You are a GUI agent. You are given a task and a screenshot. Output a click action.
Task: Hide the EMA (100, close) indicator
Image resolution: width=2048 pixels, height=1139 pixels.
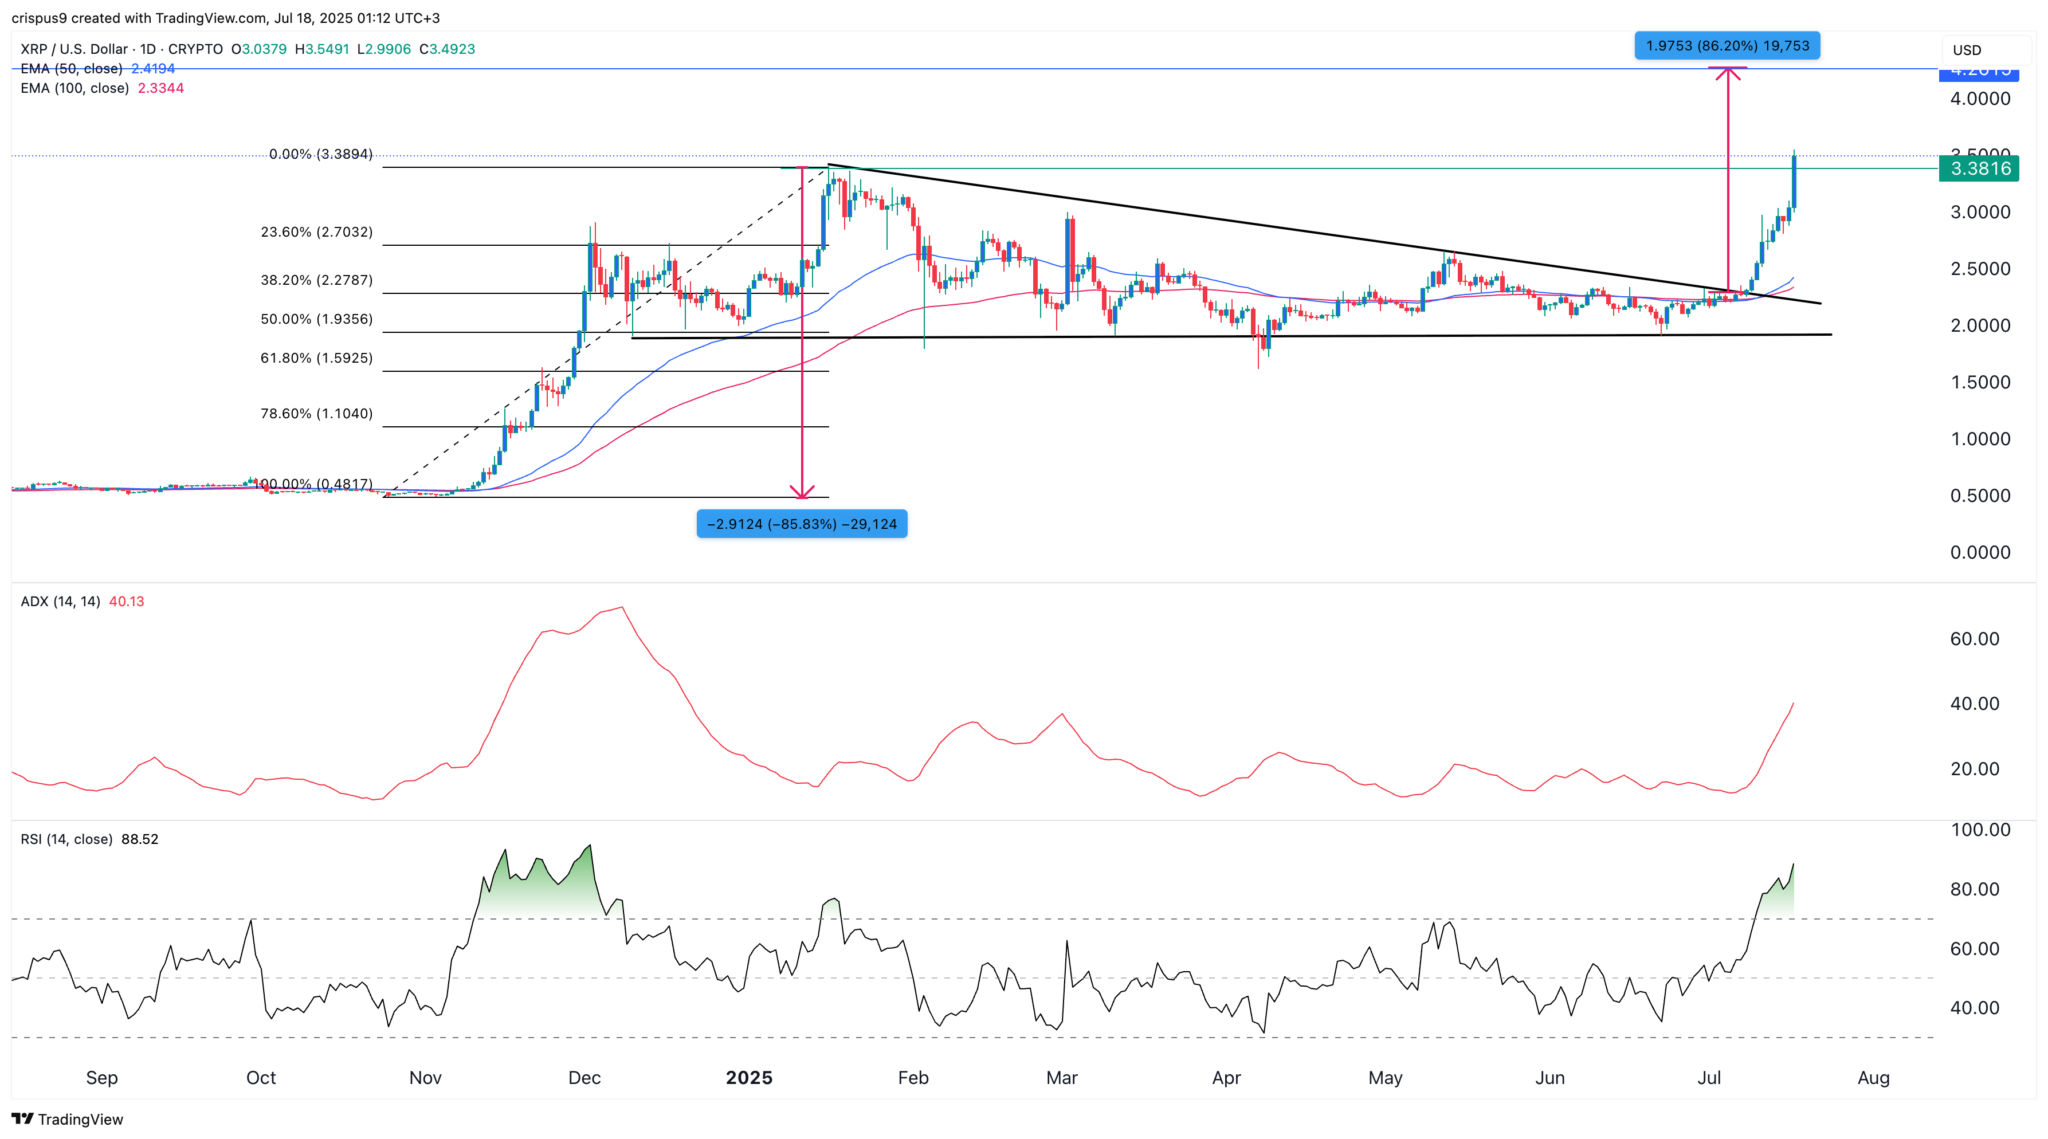click(74, 88)
